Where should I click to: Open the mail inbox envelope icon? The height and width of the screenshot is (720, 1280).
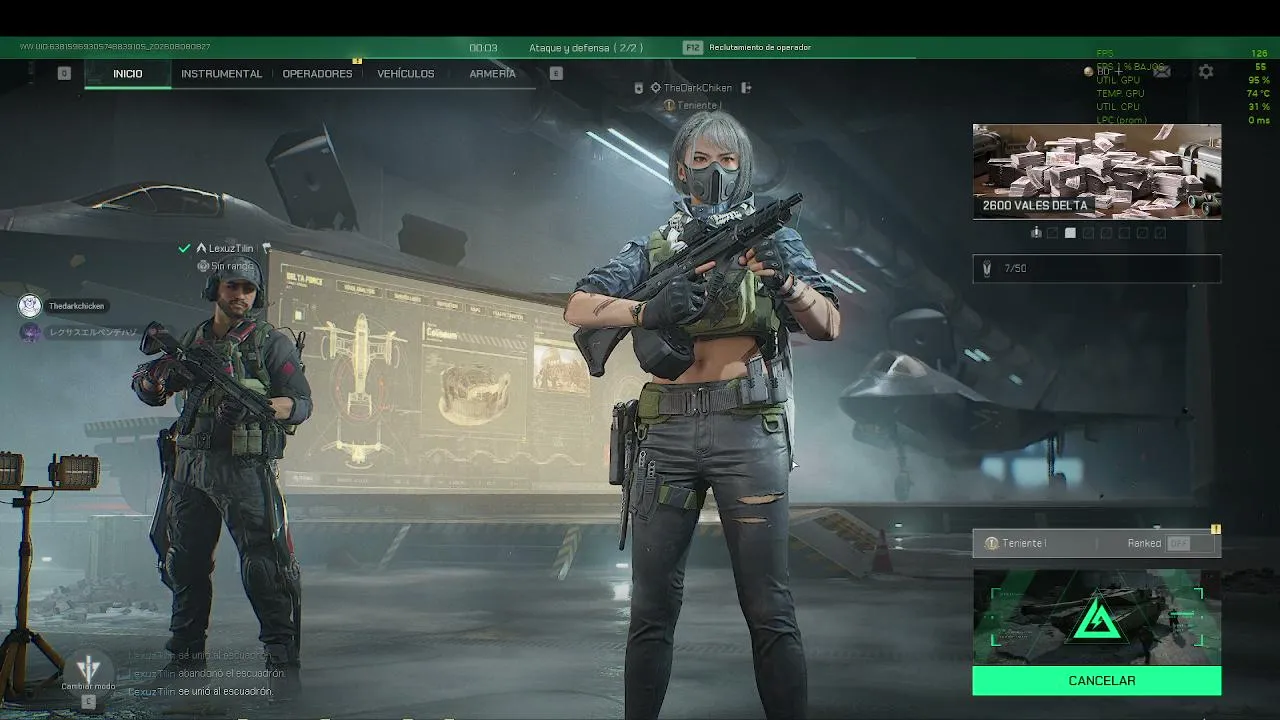point(1162,72)
